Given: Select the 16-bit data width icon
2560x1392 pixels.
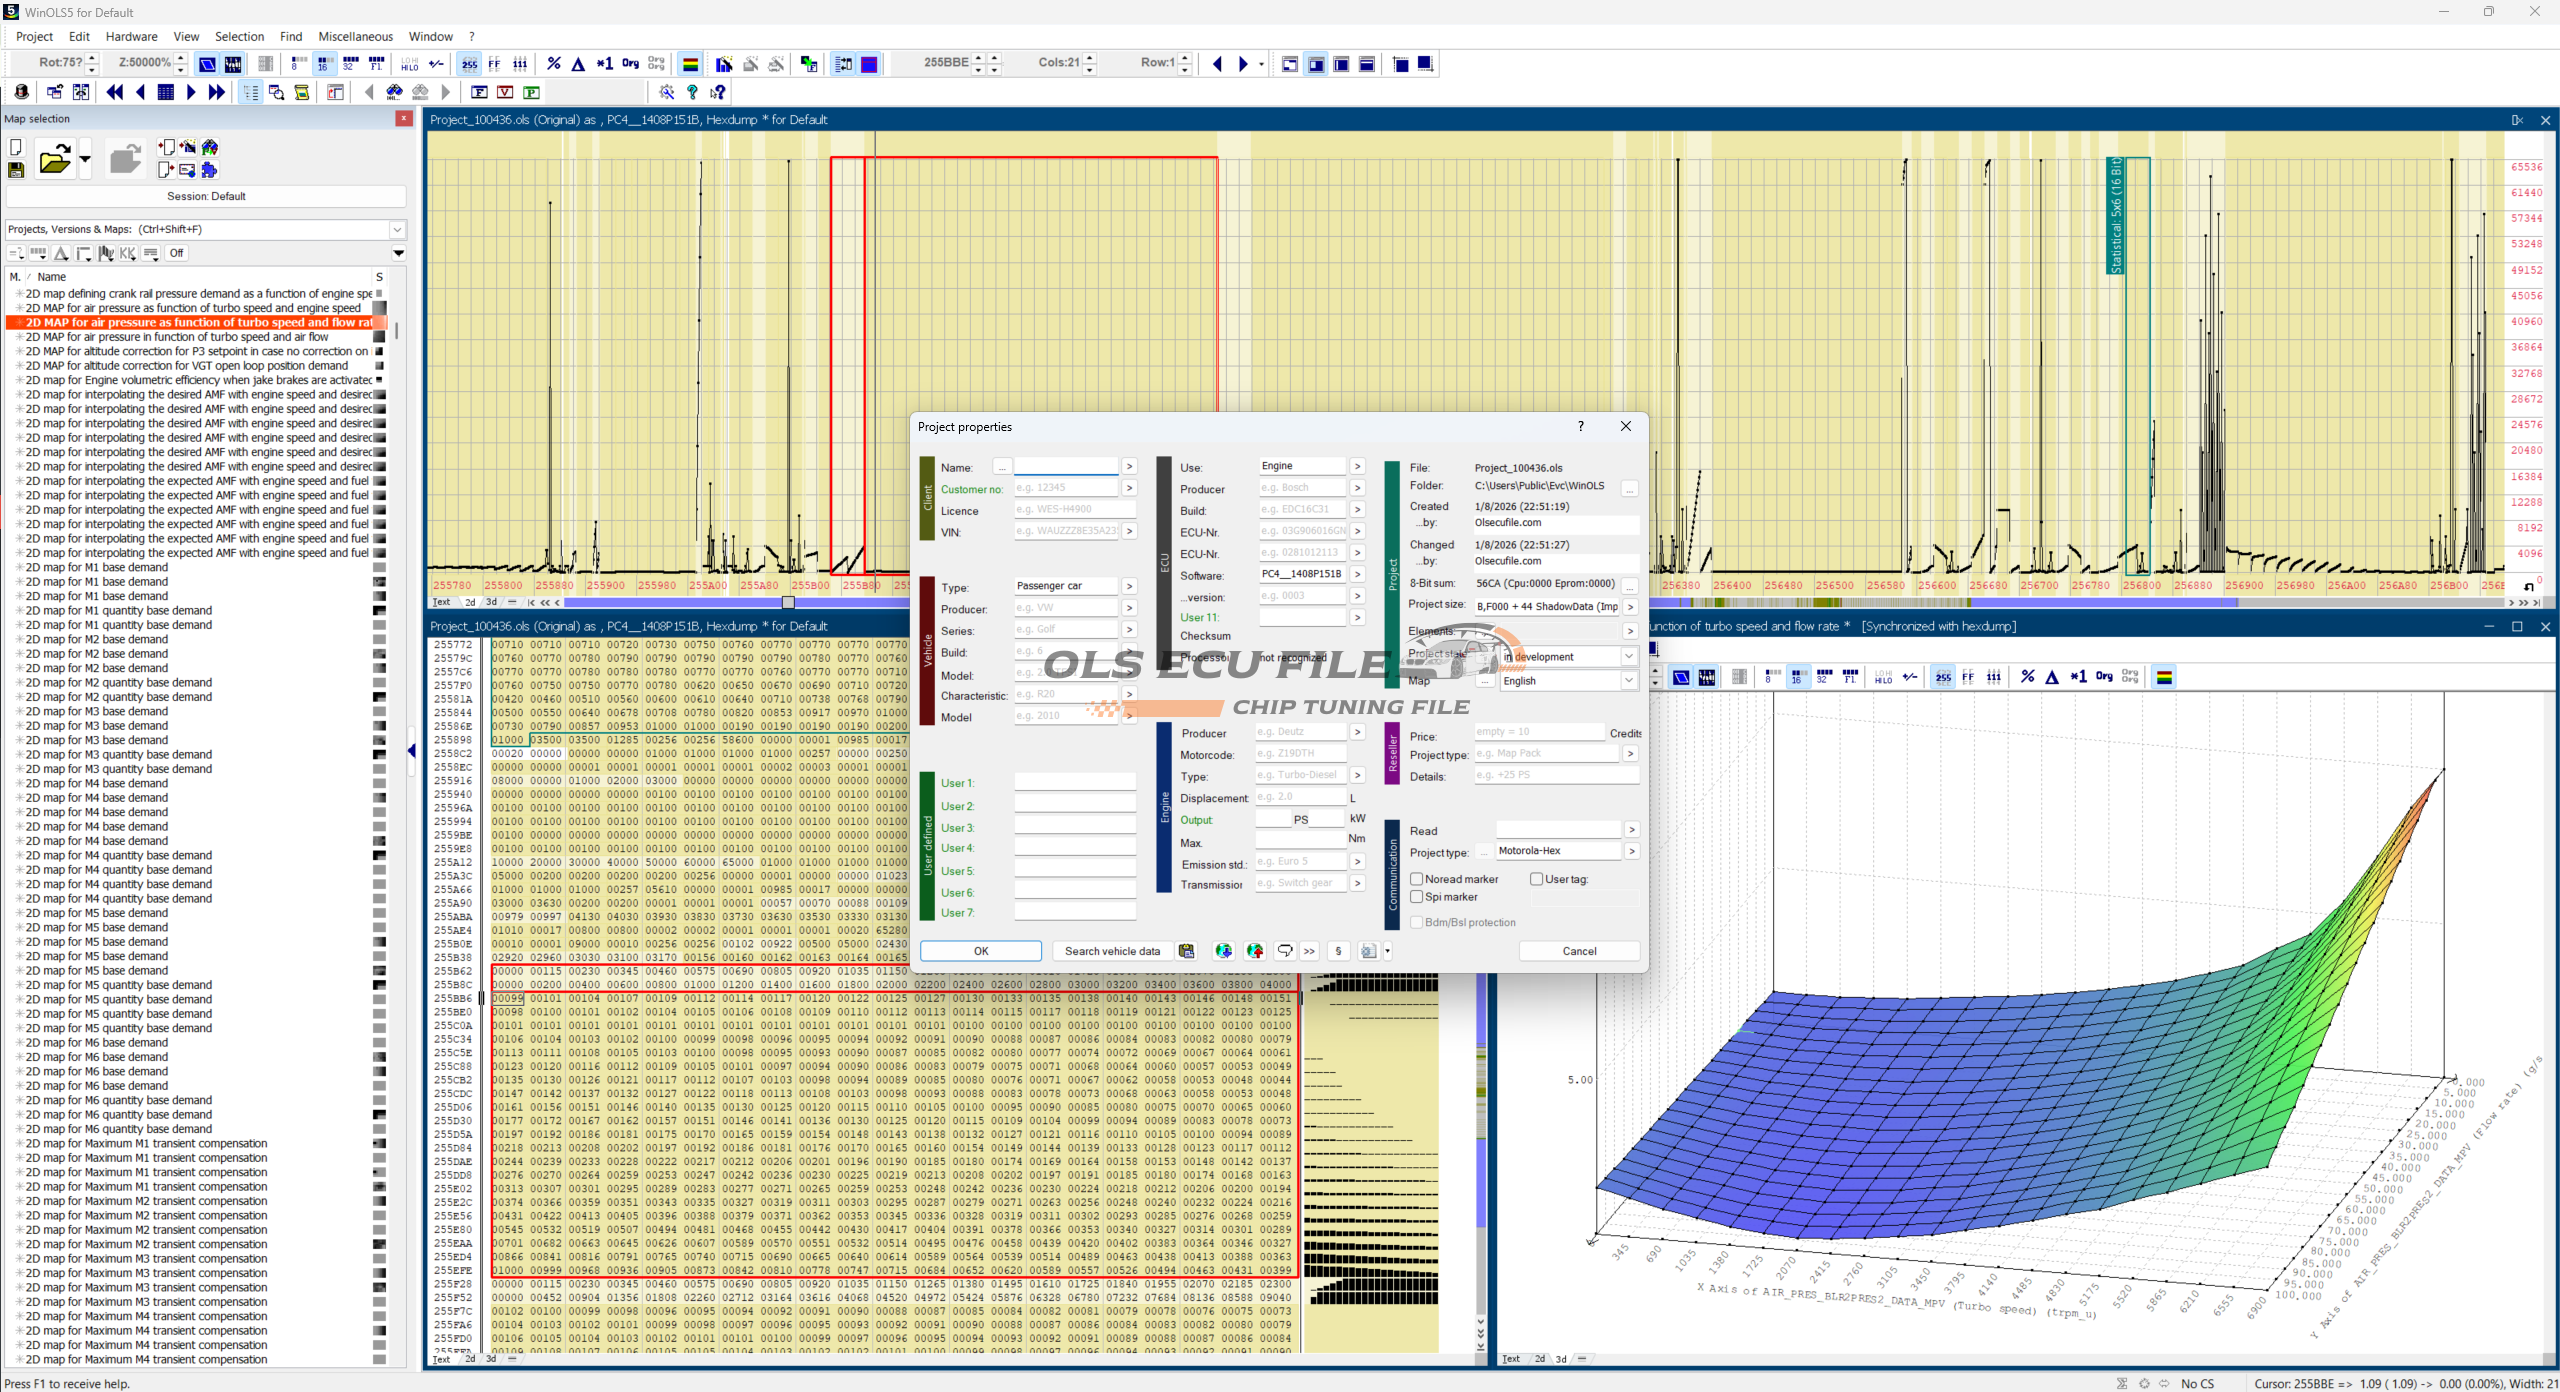Looking at the screenshot, I should [x=324, y=64].
